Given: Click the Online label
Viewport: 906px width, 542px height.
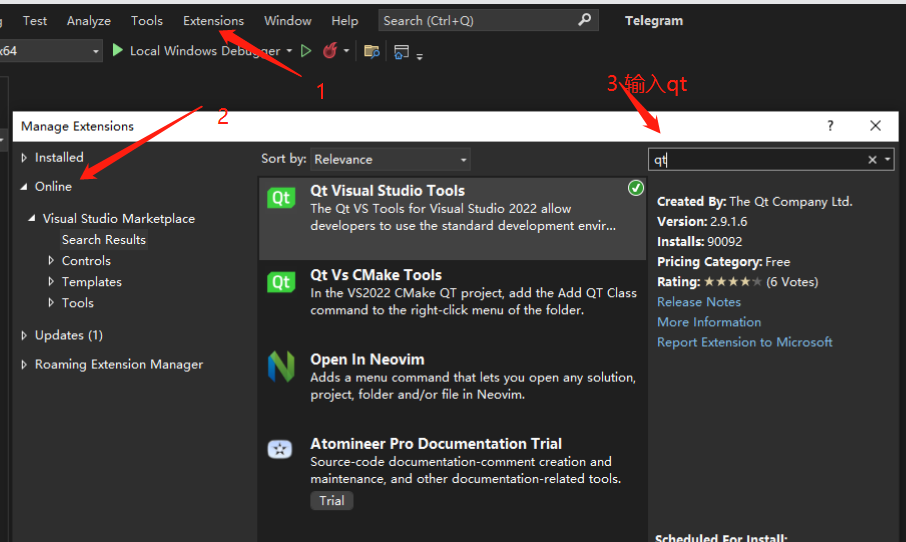Looking at the screenshot, I should tap(53, 187).
